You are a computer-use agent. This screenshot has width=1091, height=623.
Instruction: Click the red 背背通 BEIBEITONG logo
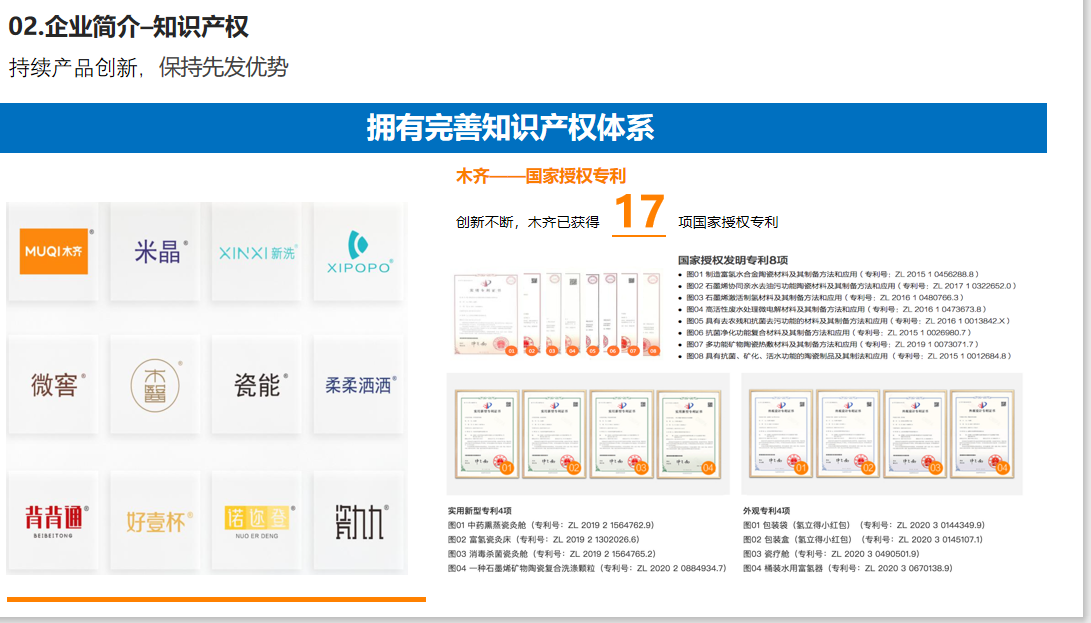(x=57, y=520)
